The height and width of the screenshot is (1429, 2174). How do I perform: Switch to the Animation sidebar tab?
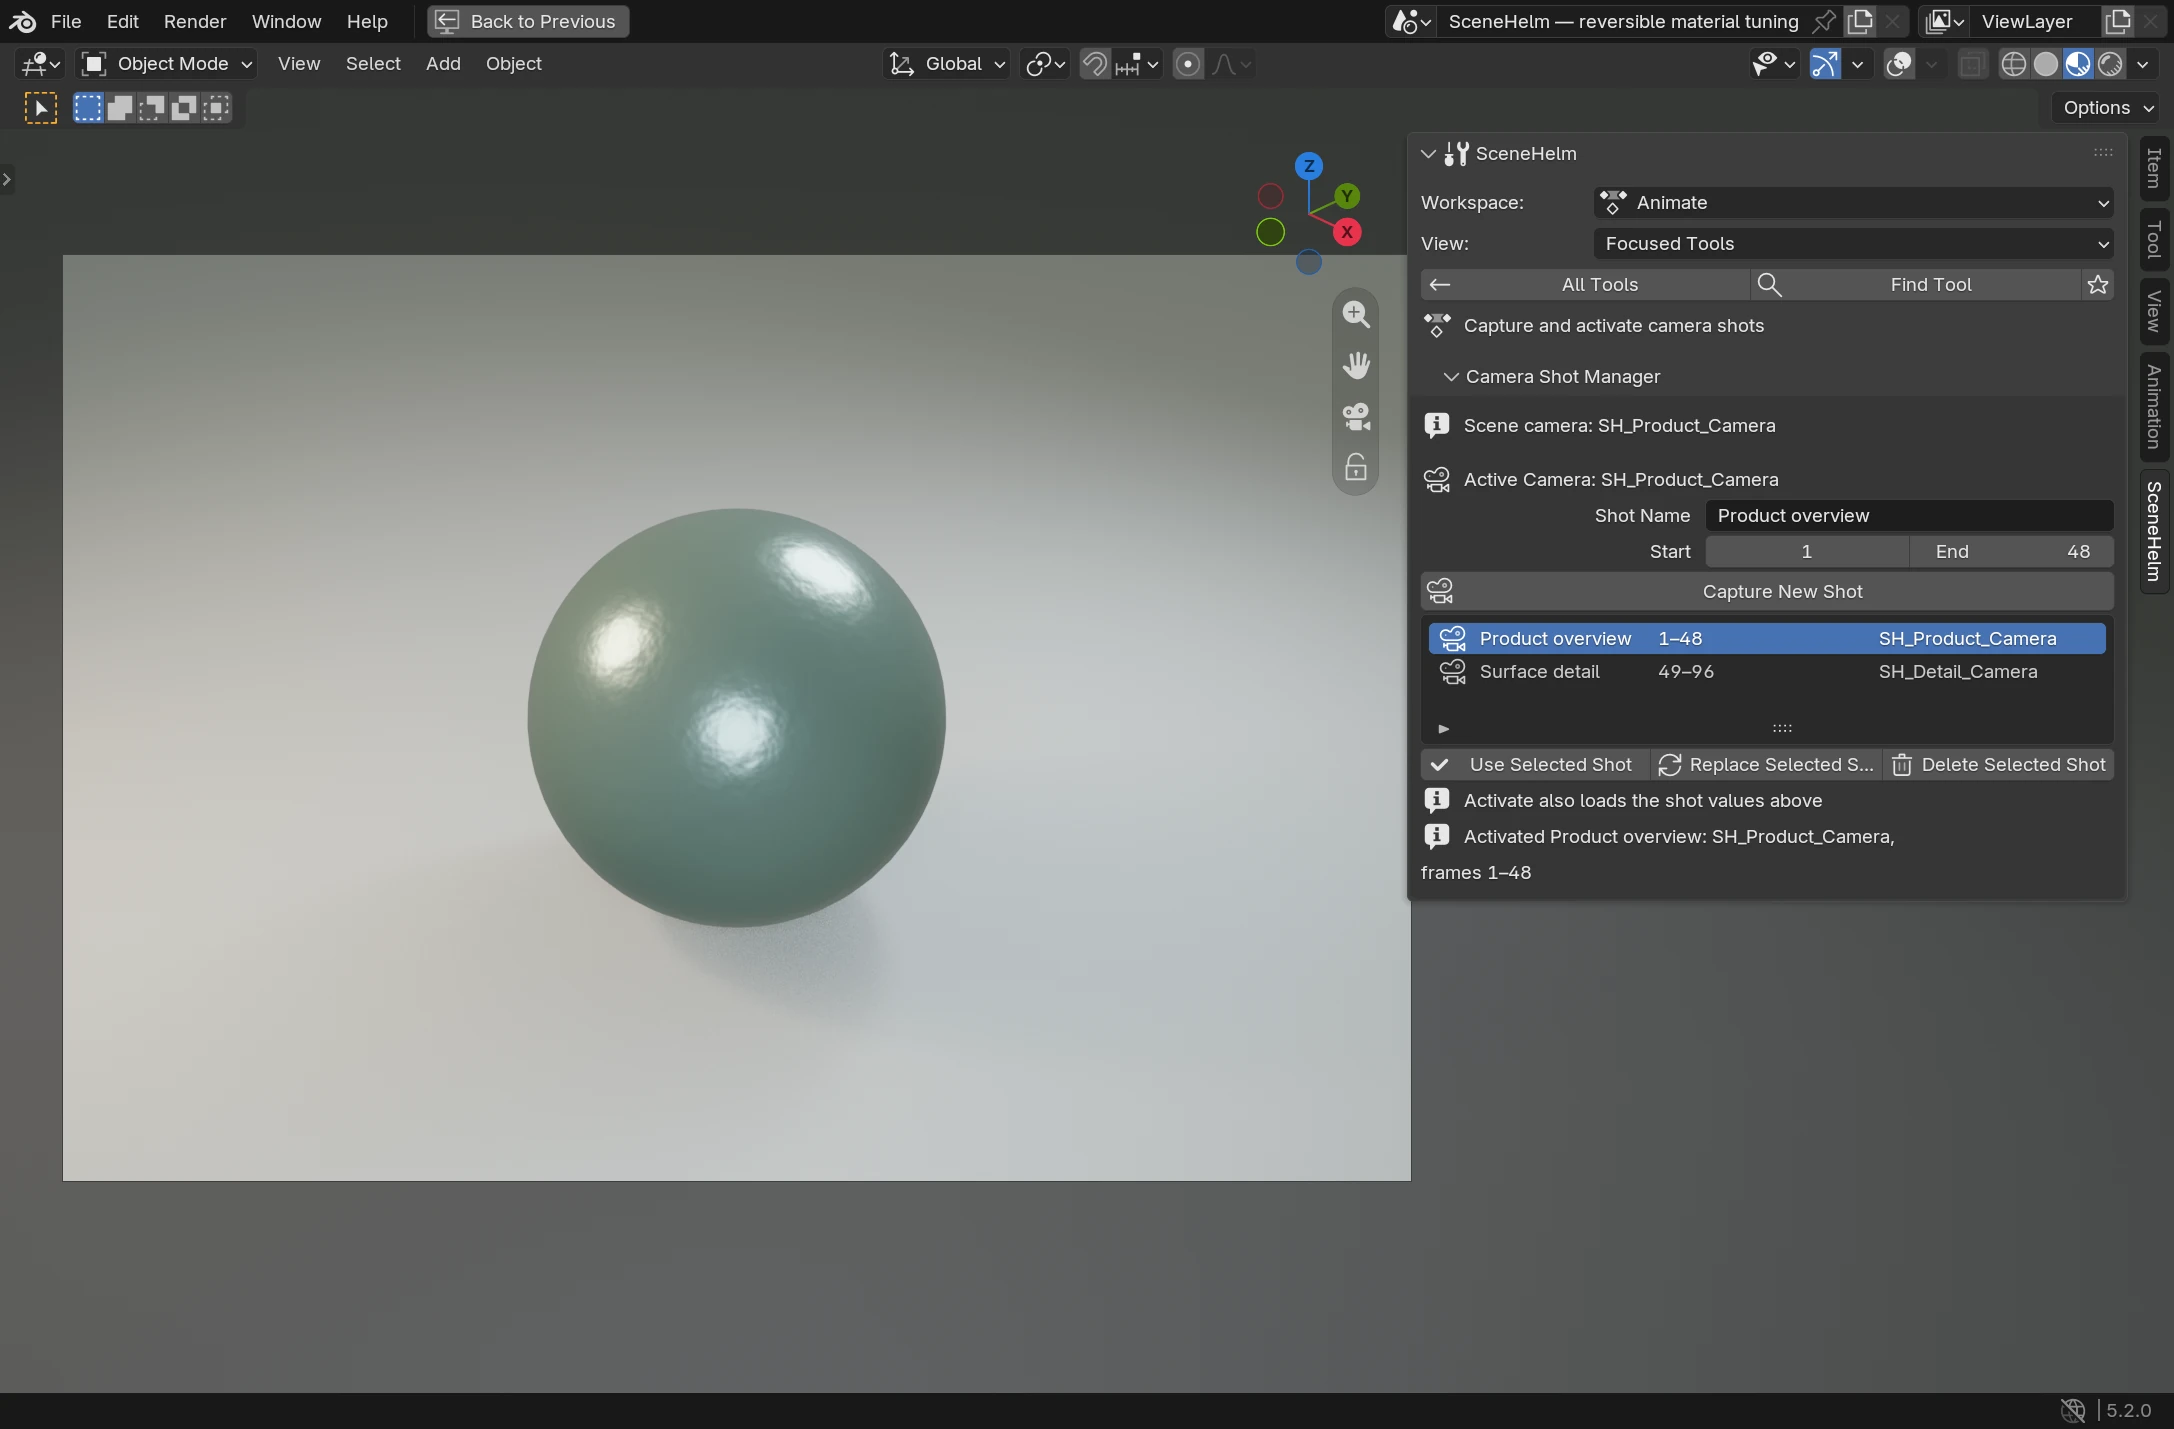(x=2154, y=407)
